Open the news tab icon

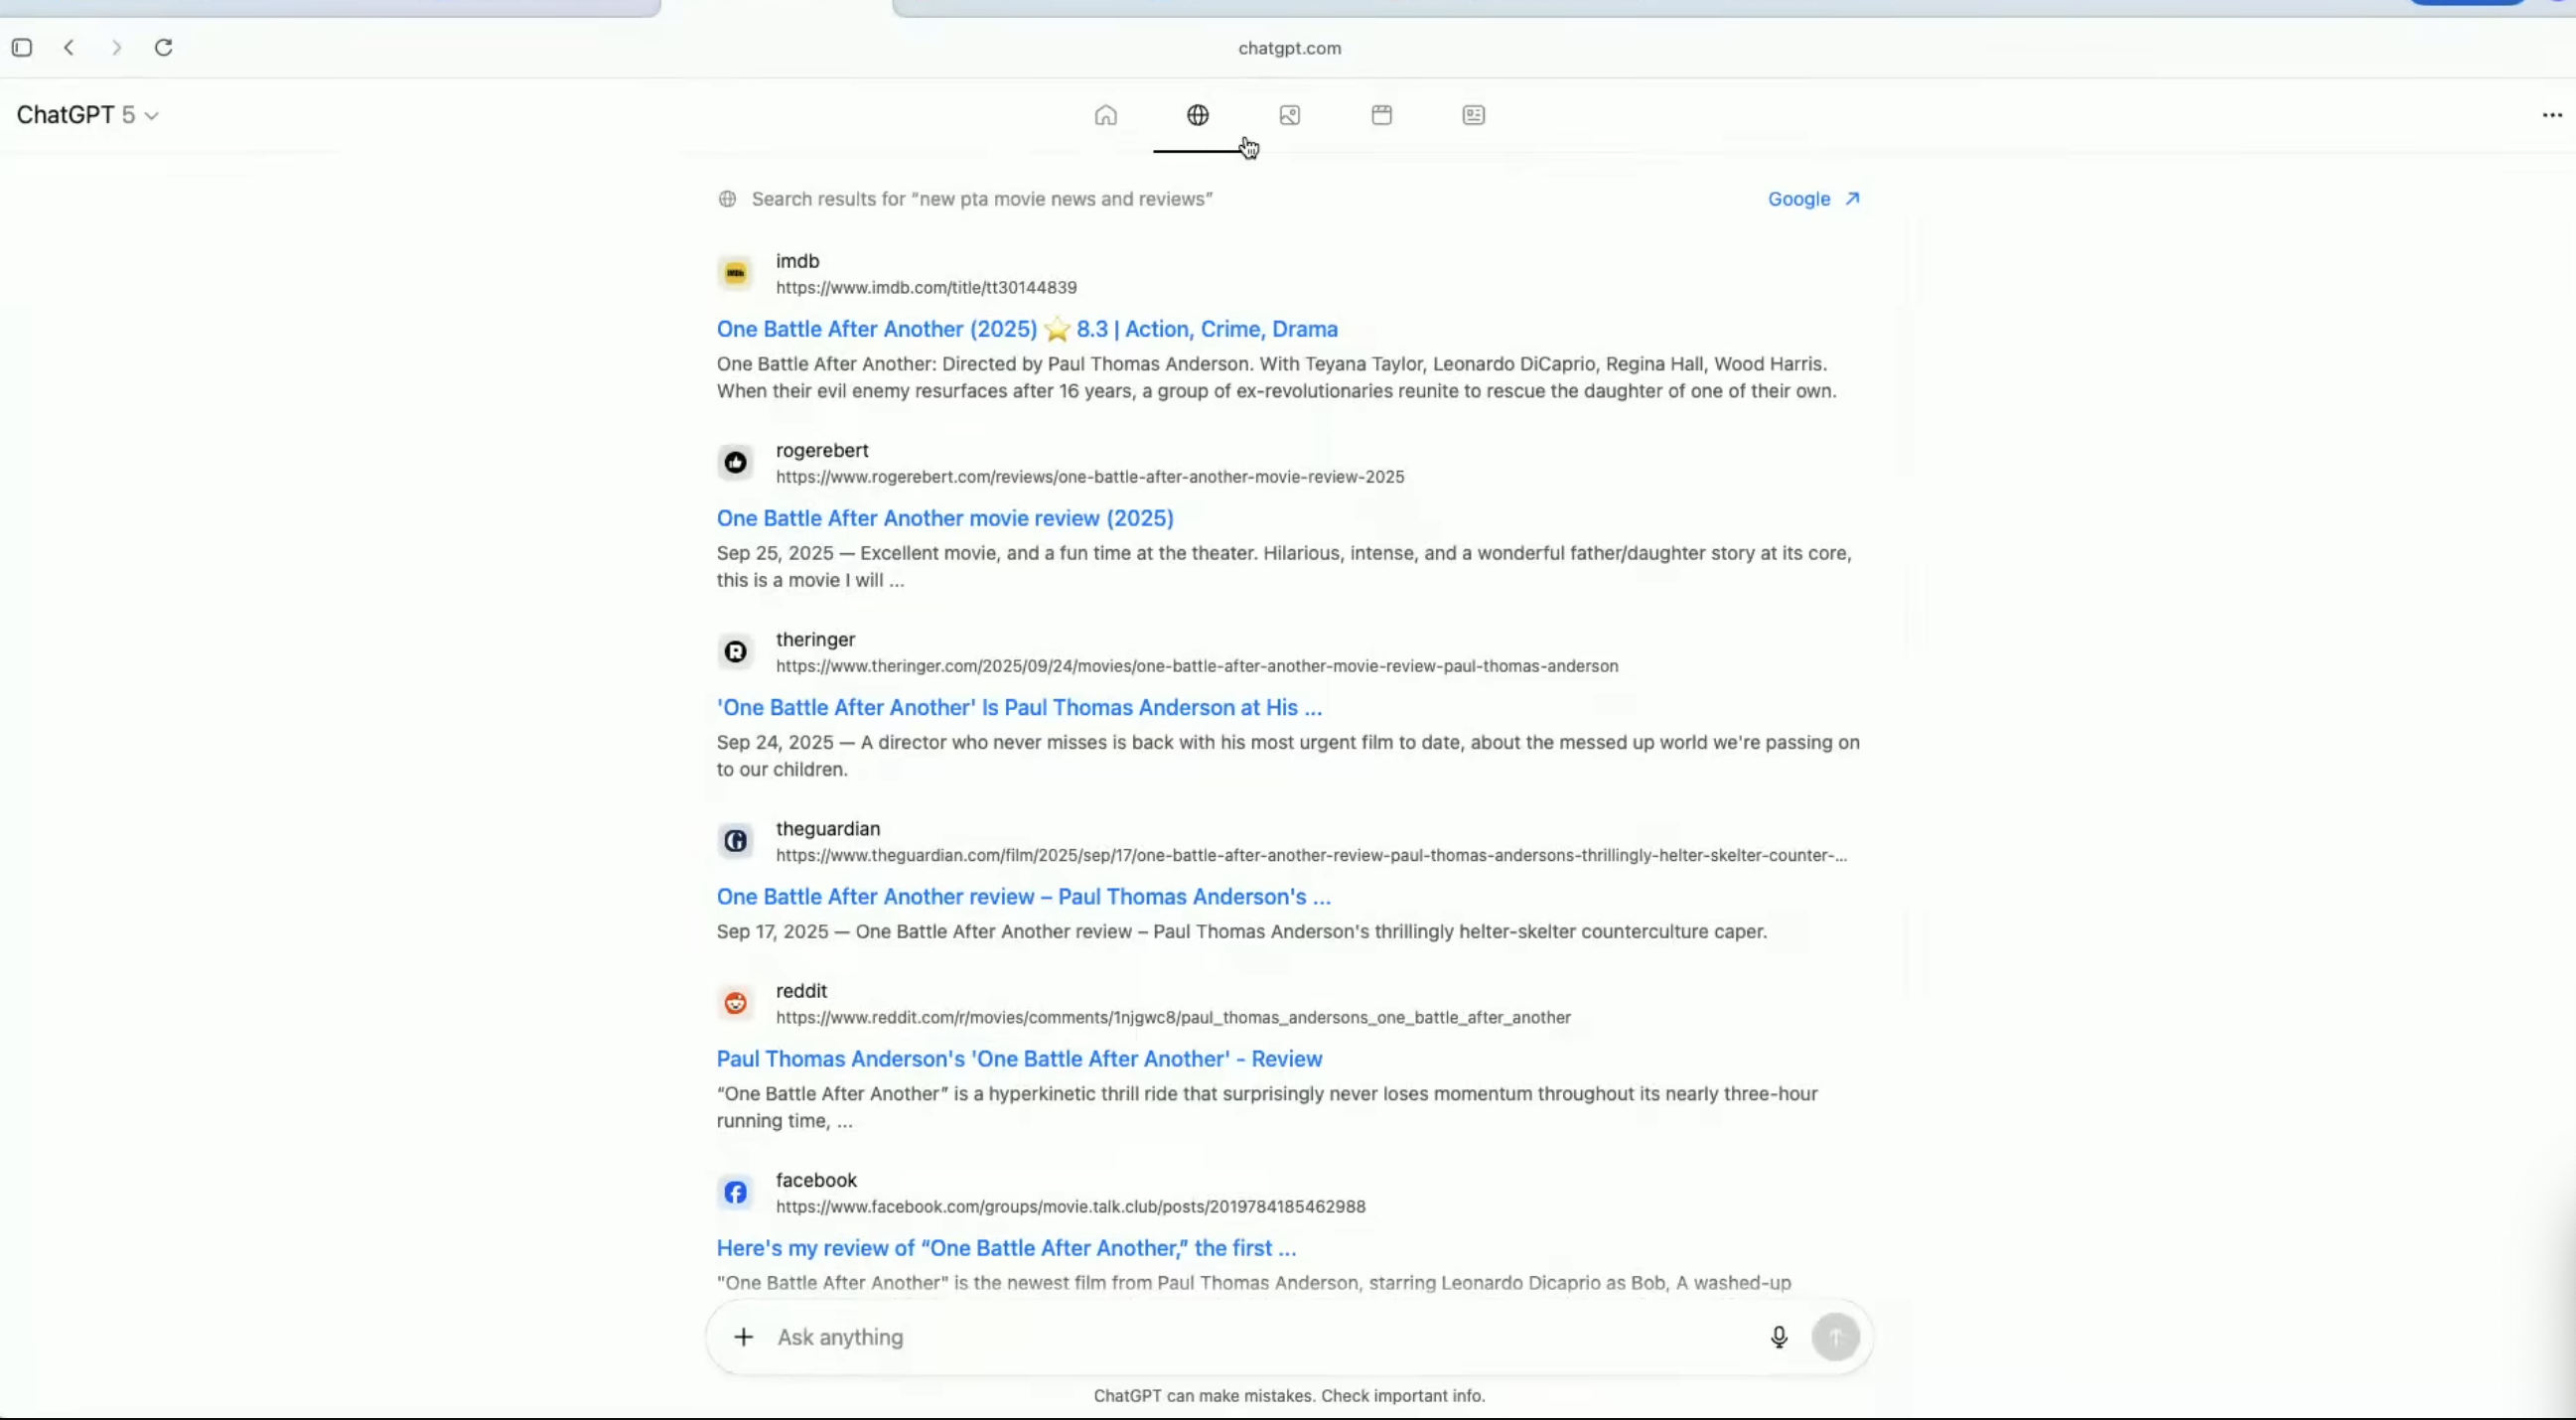[1473, 115]
